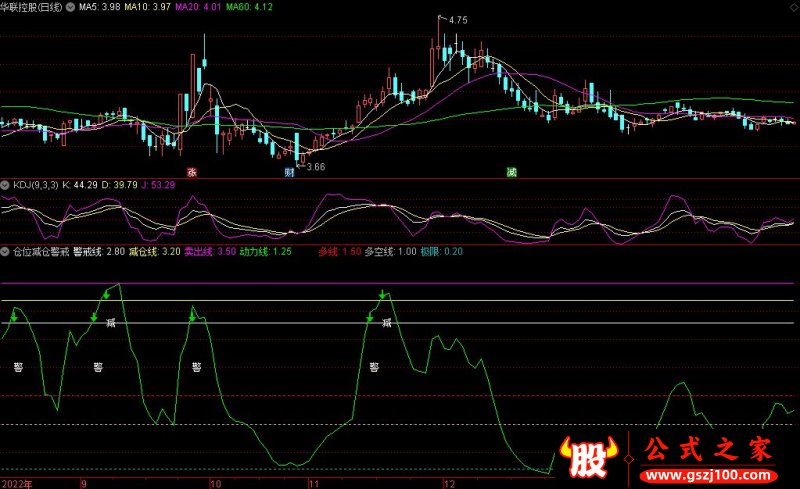The image size is (800, 489).
Task: Click the red 涨 marker below candlesticks
Action: tap(191, 172)
